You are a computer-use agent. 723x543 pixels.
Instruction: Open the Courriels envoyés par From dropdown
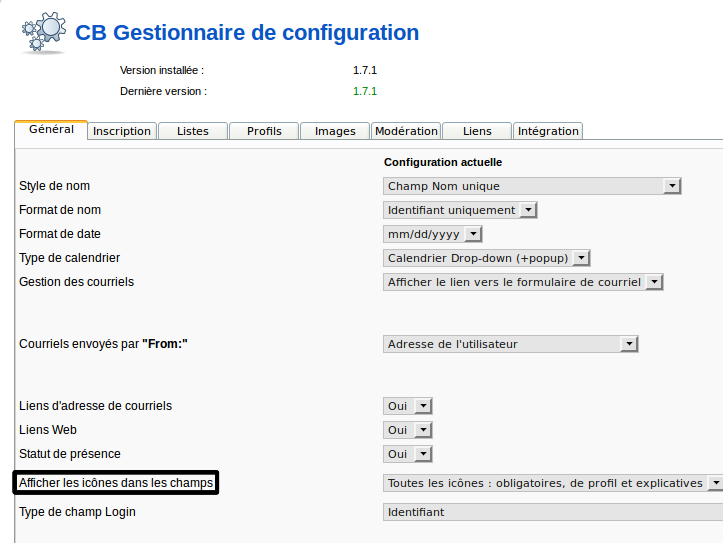click(511, 344)
